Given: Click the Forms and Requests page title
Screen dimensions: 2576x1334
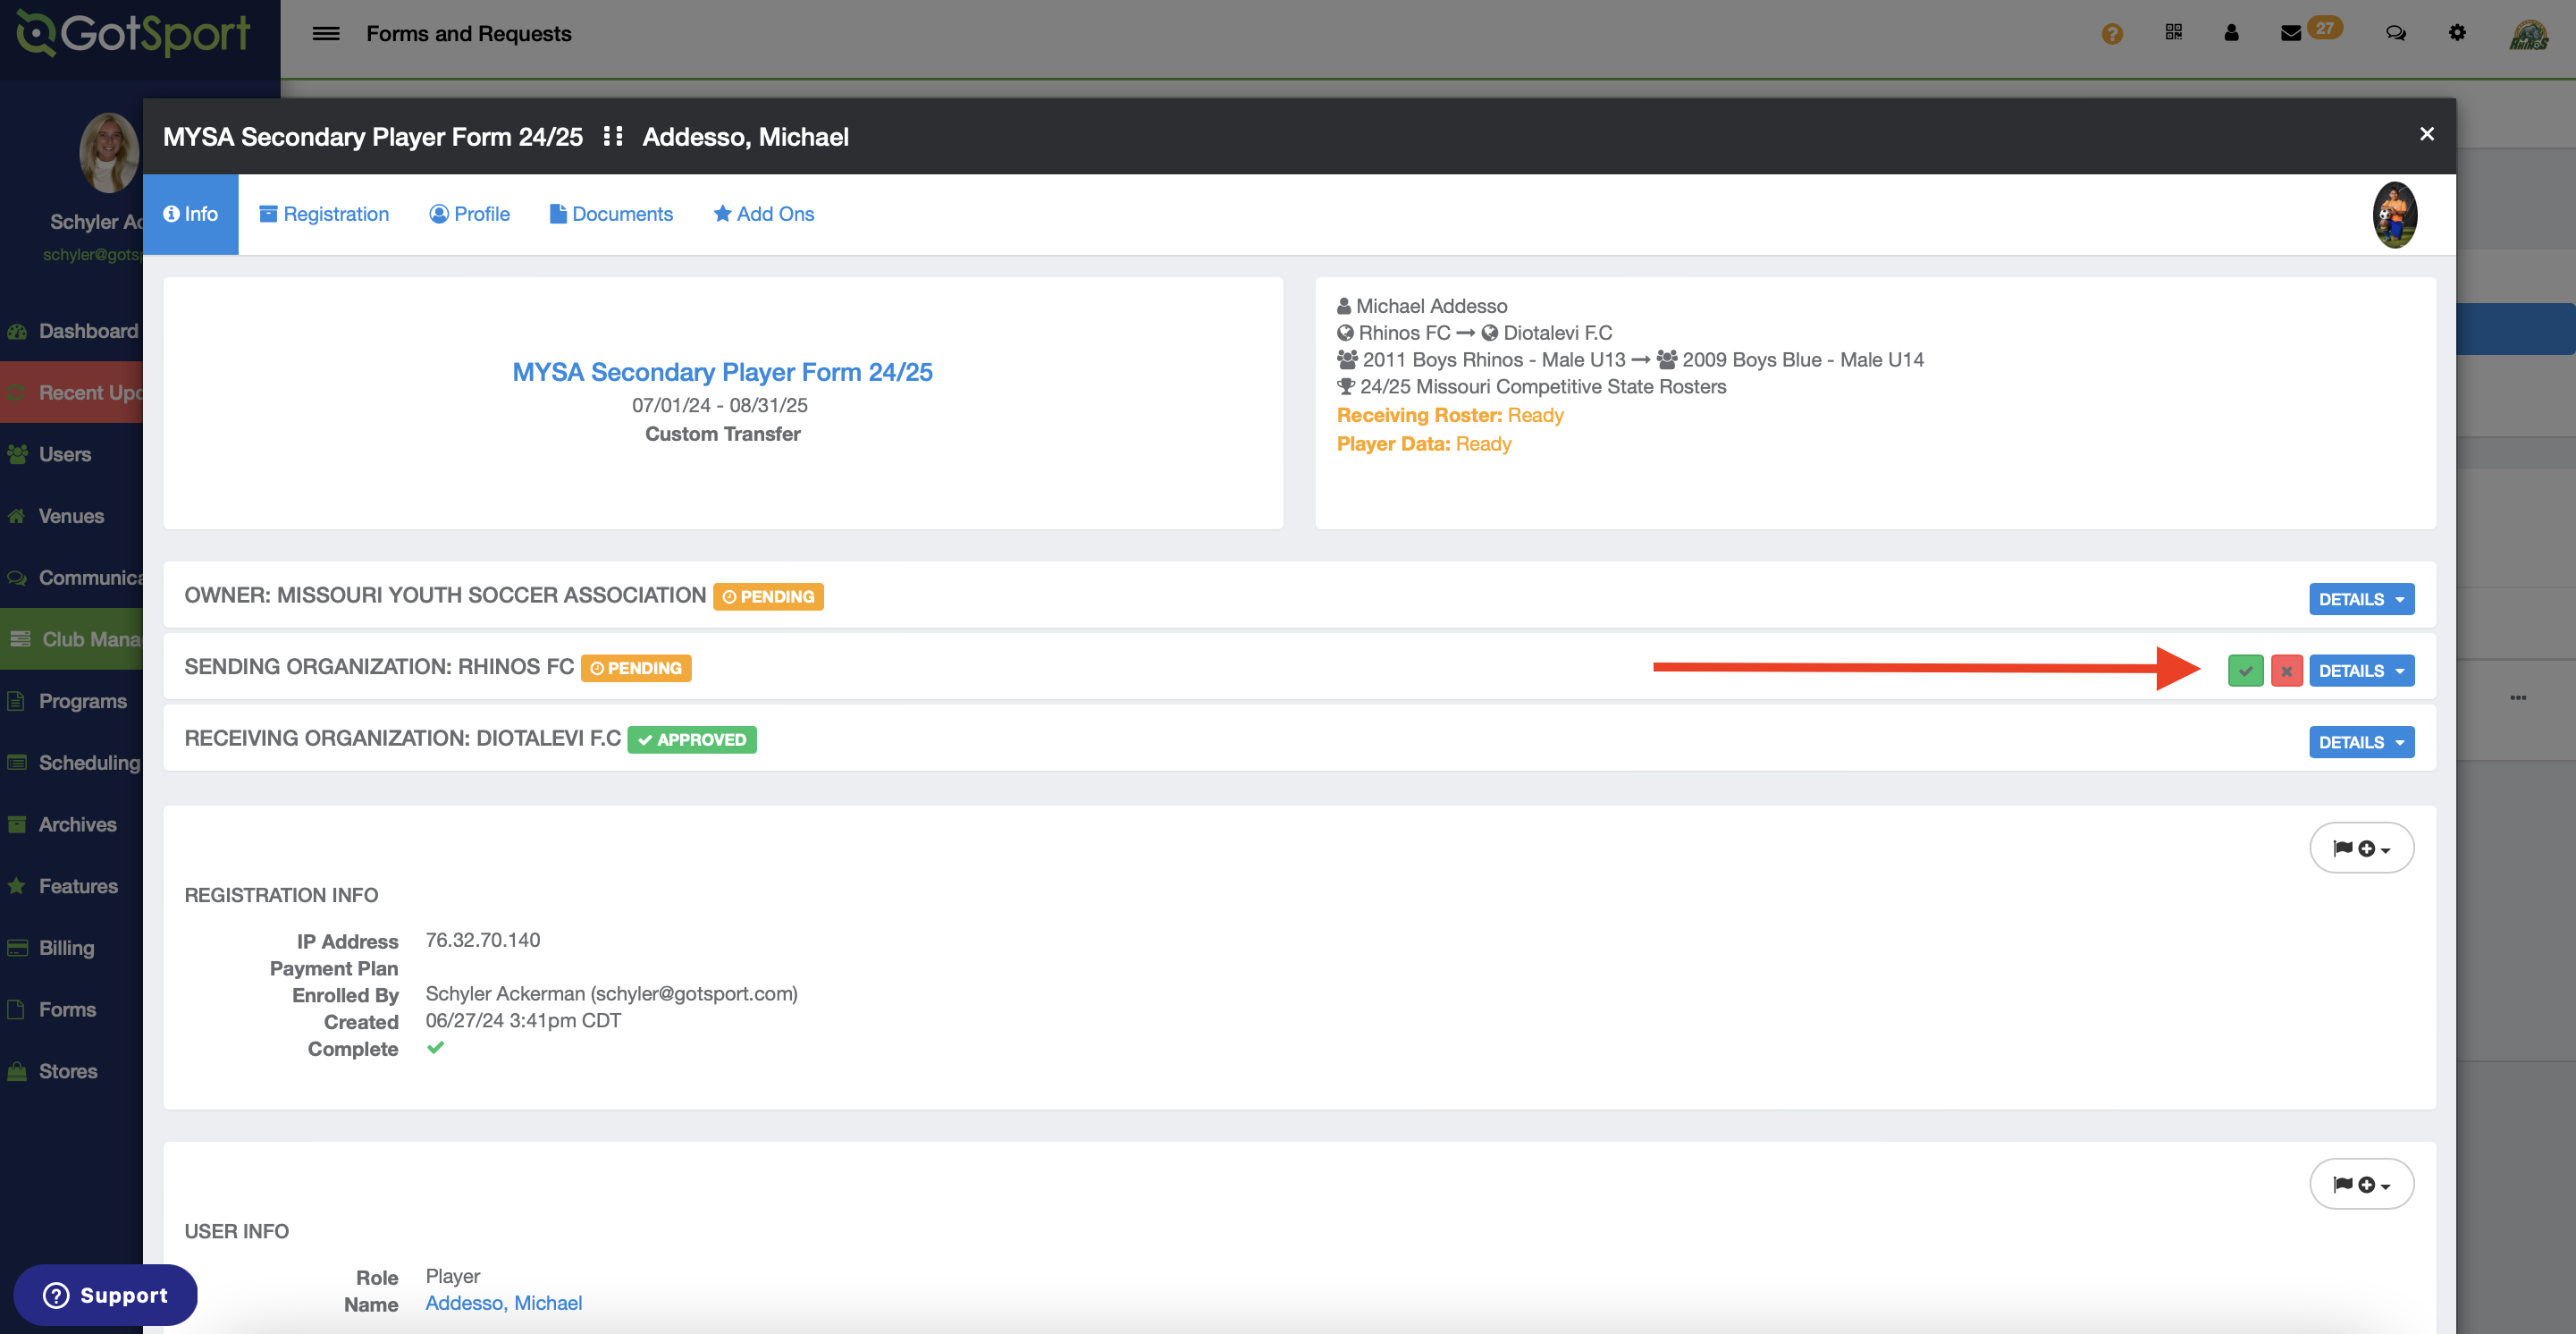Looking at the screenshot, I should pyautogui.click(x=469, y=33).
